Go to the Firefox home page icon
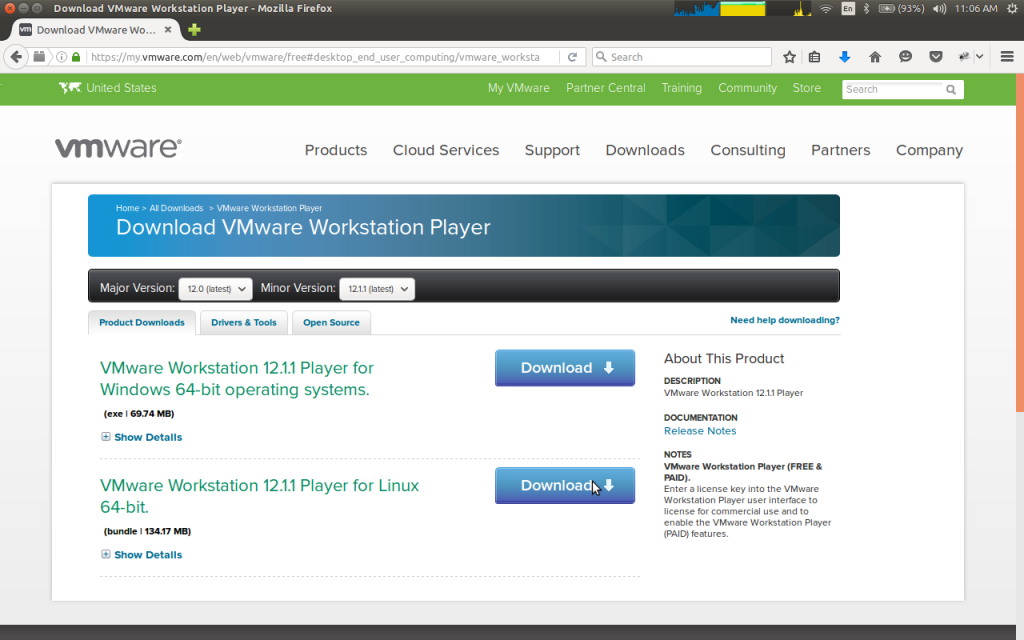The width and height of the screenshot is (1024, 640). [875, 57]
